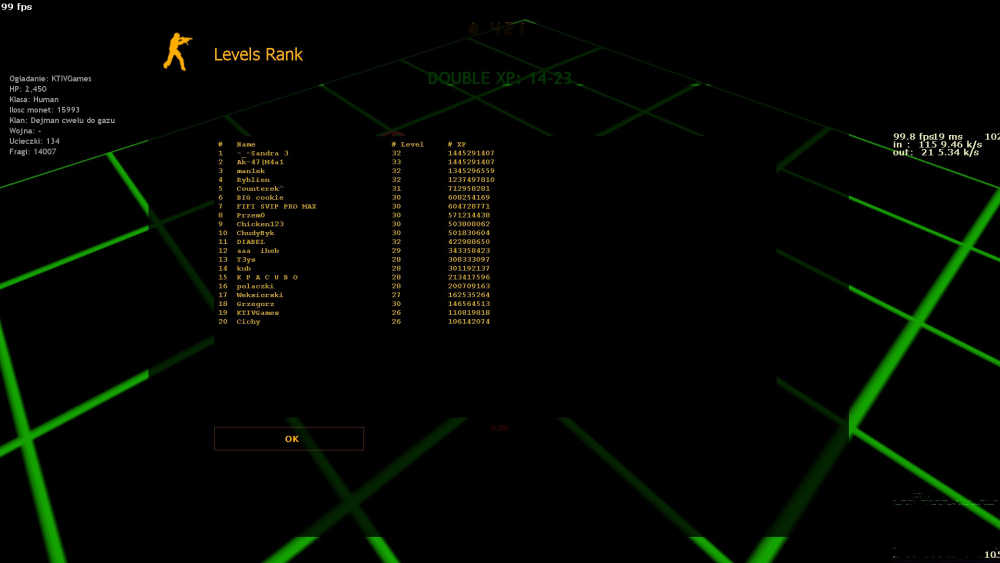Click the Level column header
Screen dimensions: 1000x563
(408, 144)
